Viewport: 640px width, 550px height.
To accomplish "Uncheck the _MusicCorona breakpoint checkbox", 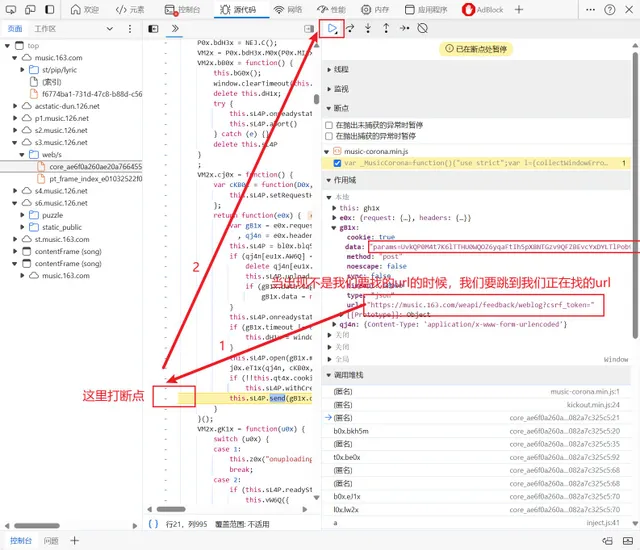I will (x=337, y=163).
